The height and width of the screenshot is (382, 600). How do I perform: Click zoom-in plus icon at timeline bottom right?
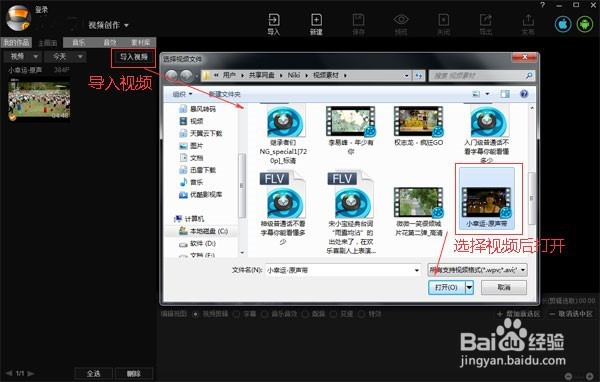pos(590,377)
